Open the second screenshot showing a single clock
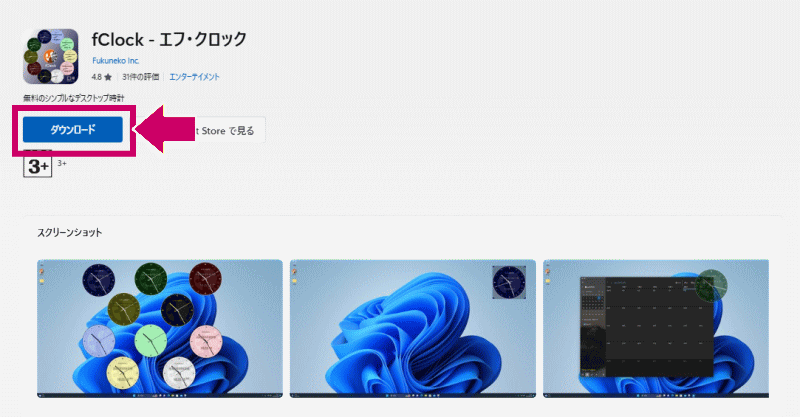This screenshot has width=800, height=417. click(x=413, y=328)
